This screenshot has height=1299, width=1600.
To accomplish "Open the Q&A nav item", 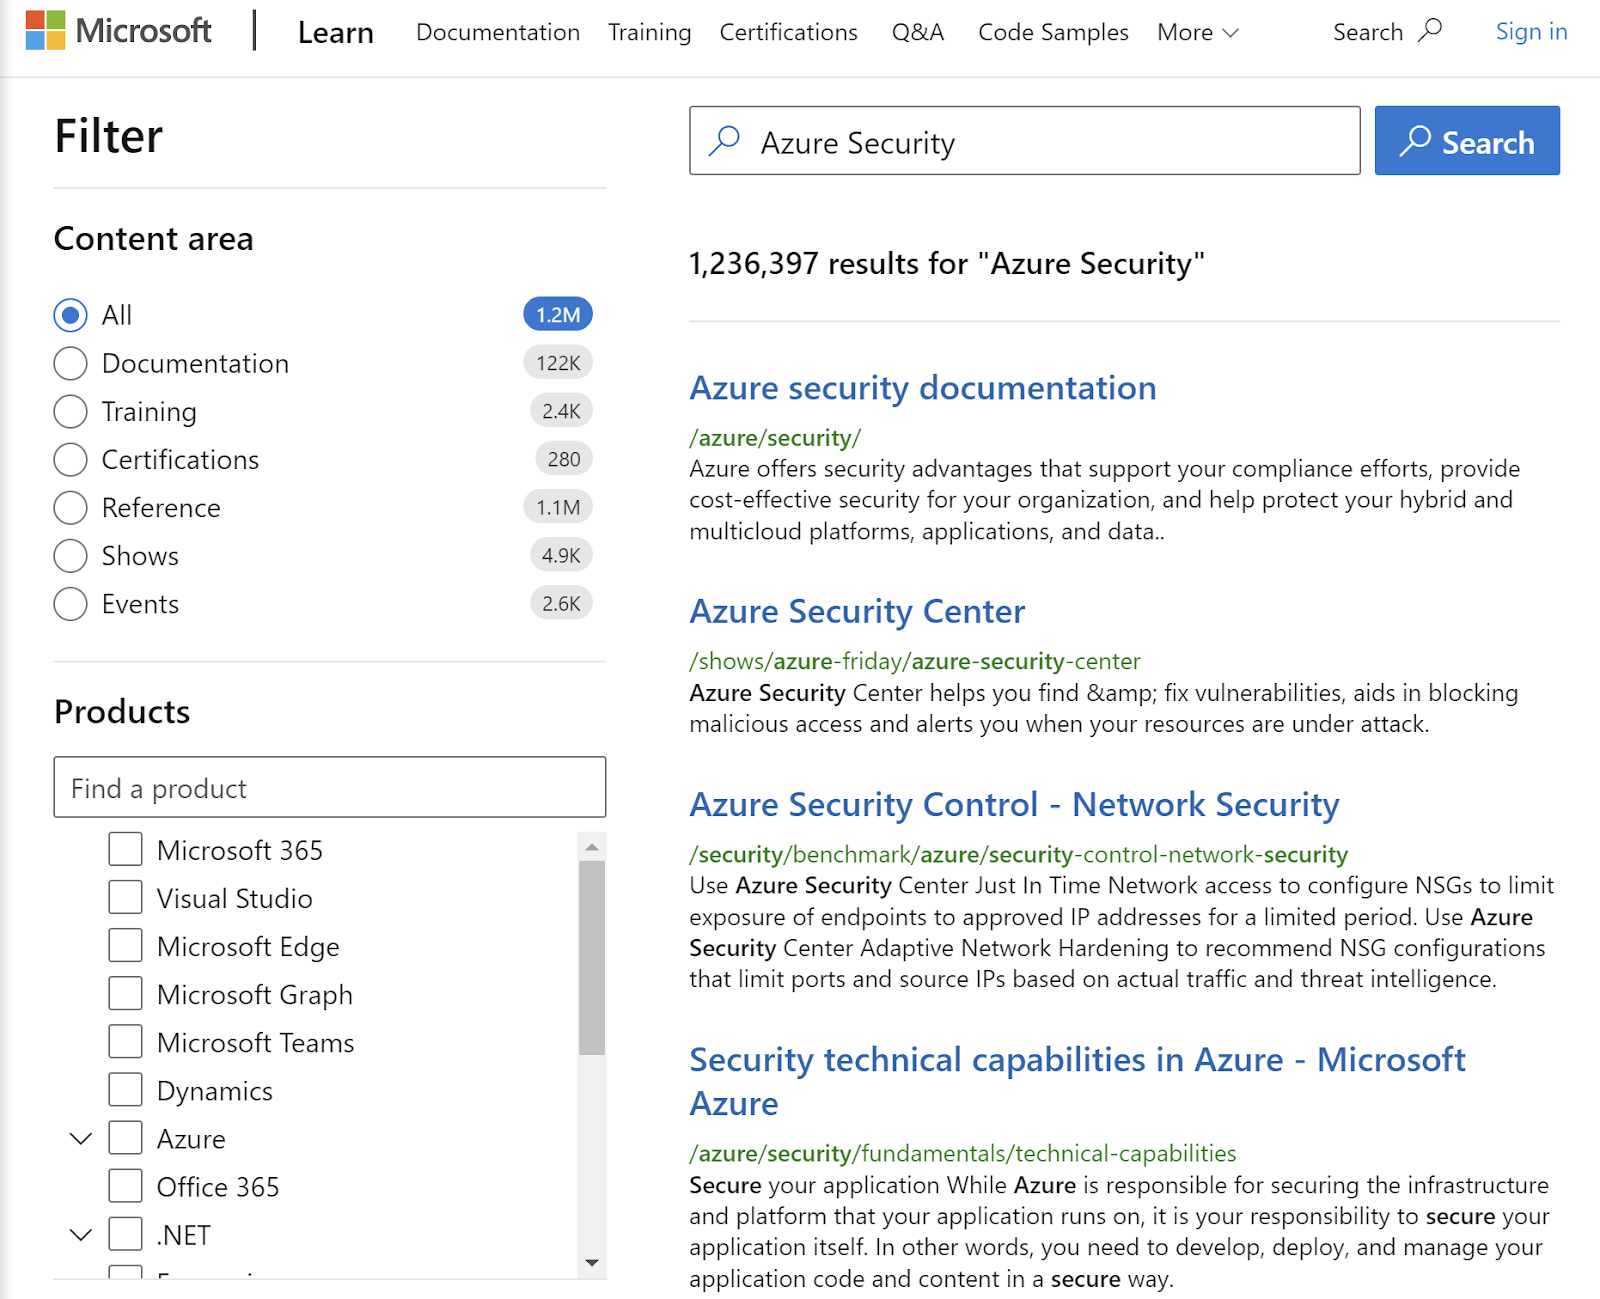I will coord(918,32).
